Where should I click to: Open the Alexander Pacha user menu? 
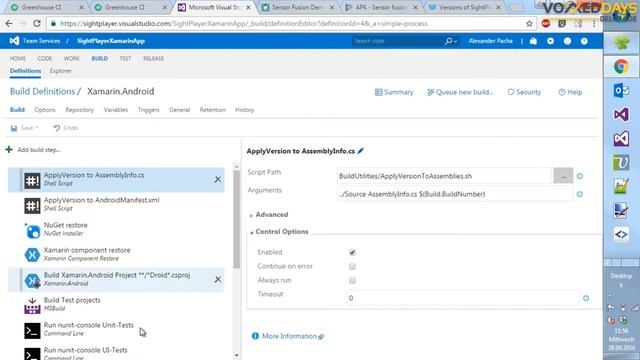point(490,41)
